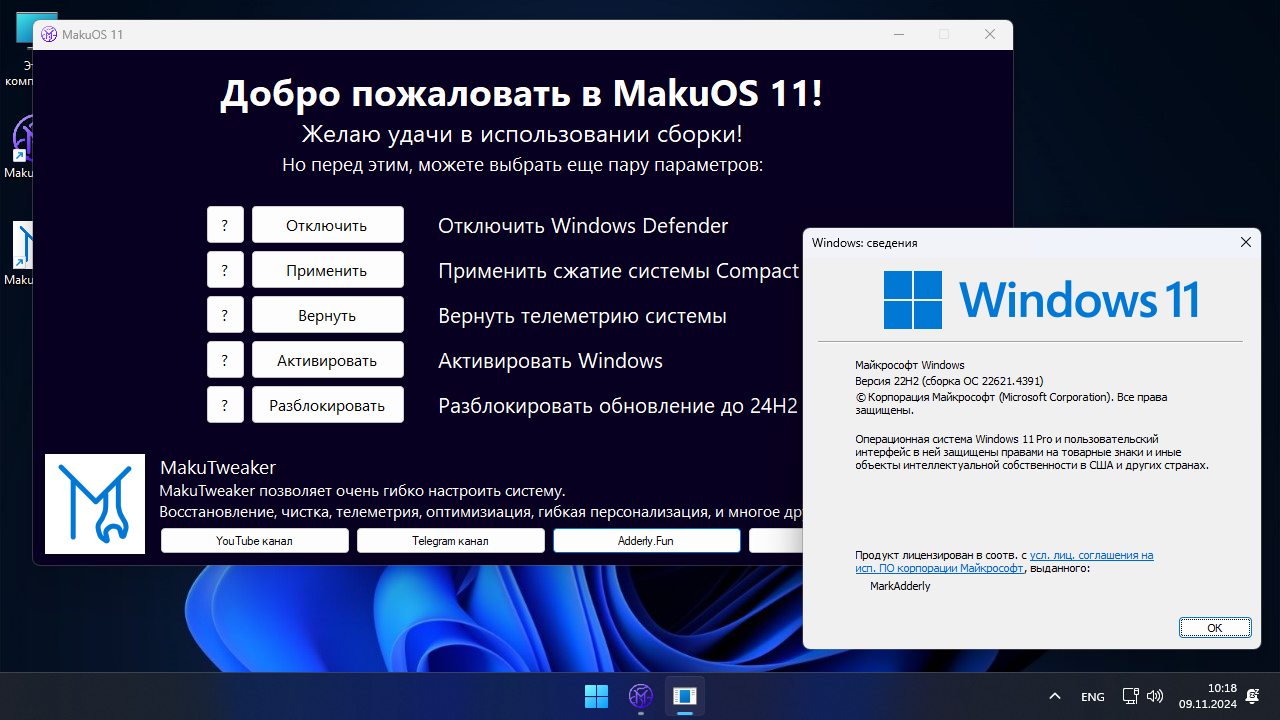This screenshot has width=1280, height=720.
Task: Click label Разблокировать обновление до 24H2
Action: point(618,406)
